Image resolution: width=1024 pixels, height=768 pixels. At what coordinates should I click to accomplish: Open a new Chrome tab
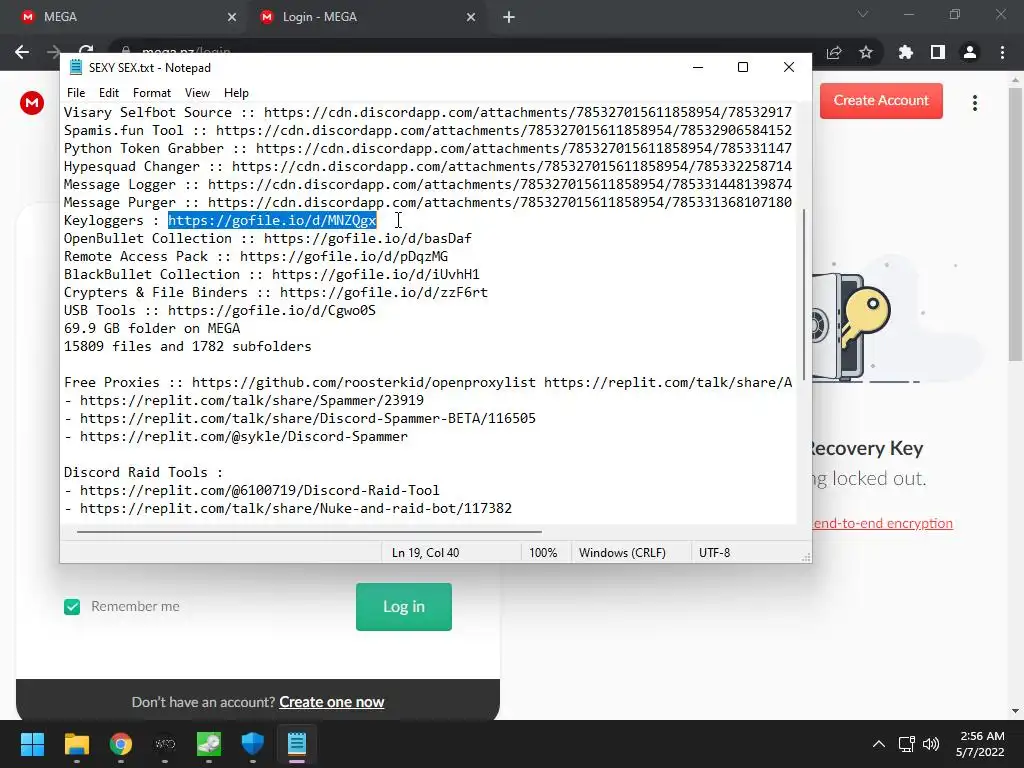[509, 18]
